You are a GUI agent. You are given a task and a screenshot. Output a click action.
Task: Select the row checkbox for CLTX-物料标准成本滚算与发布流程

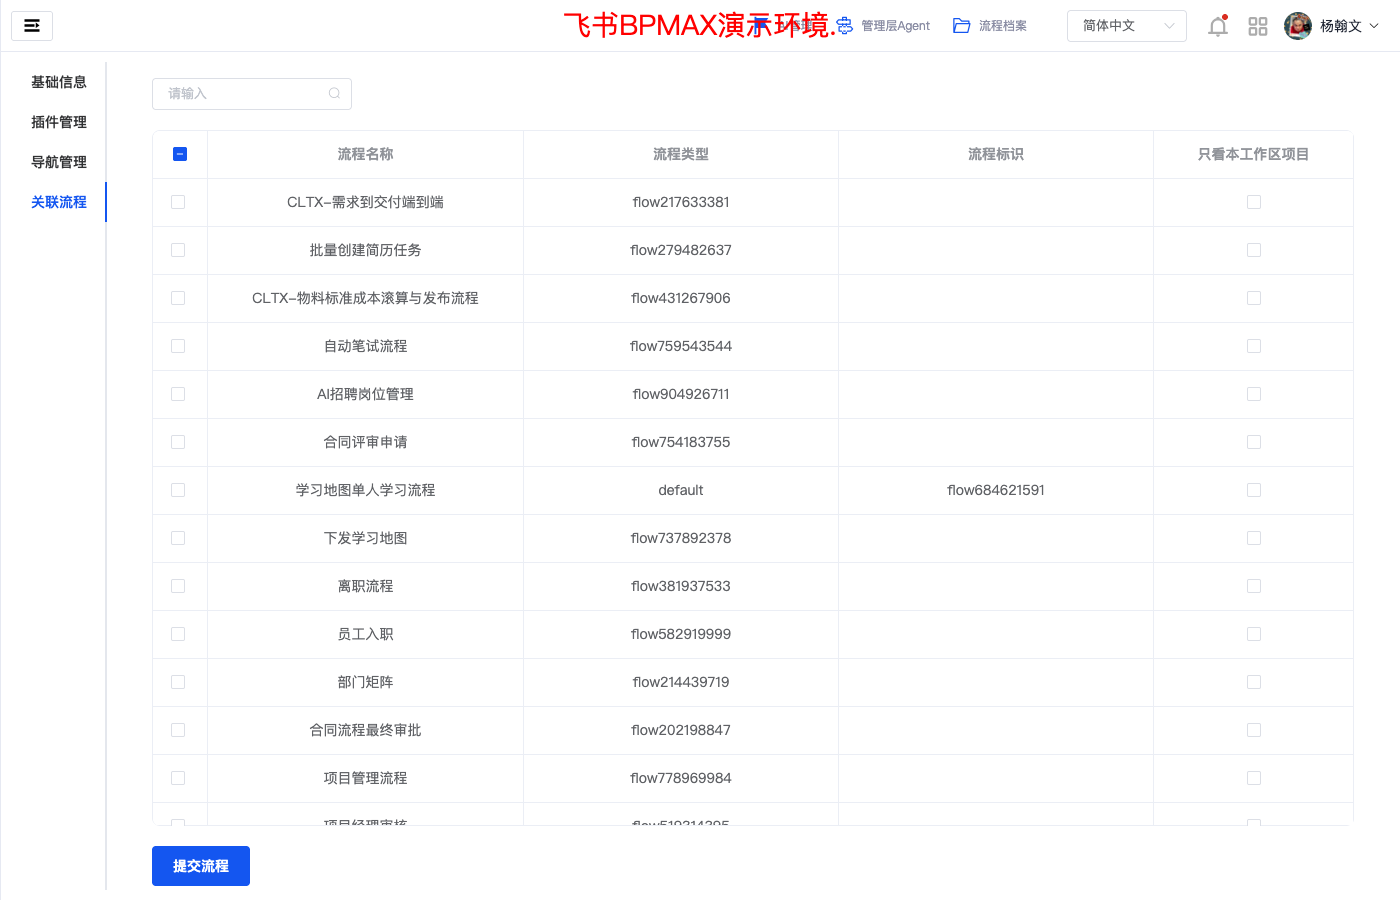coord(178,298)
